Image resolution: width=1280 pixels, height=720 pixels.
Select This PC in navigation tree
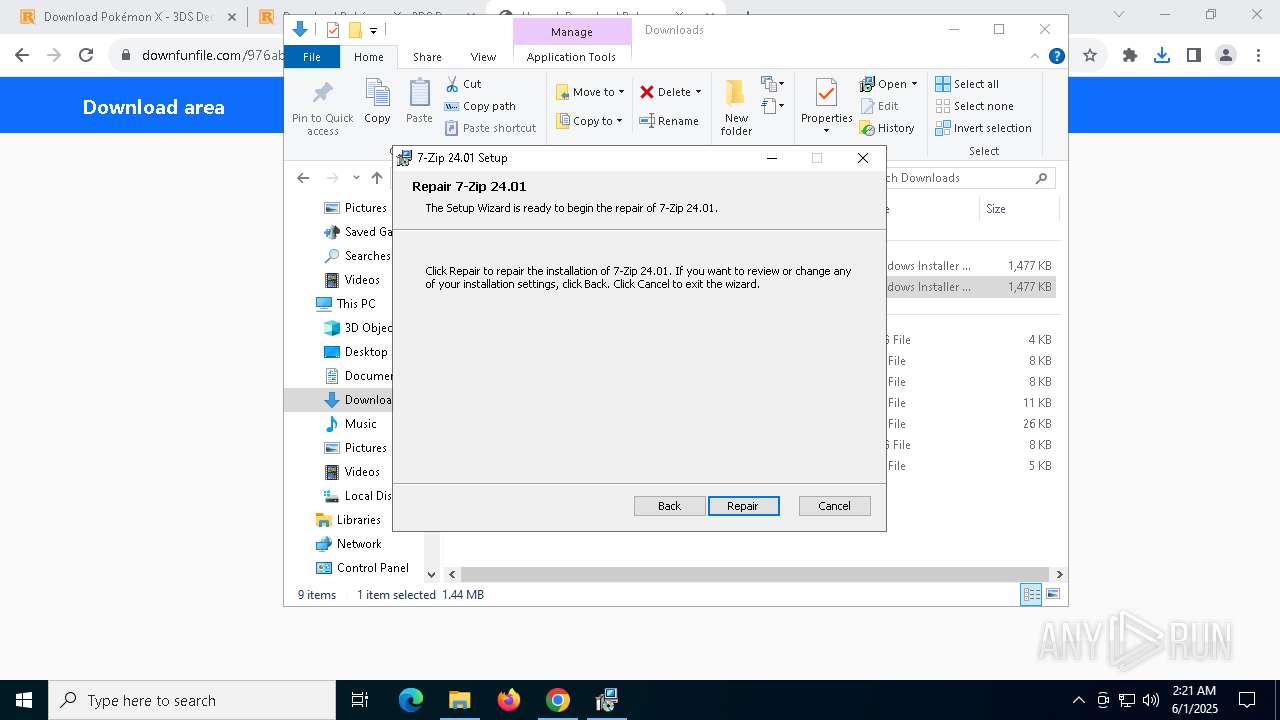pyautogui.click(x=345, y=304)
